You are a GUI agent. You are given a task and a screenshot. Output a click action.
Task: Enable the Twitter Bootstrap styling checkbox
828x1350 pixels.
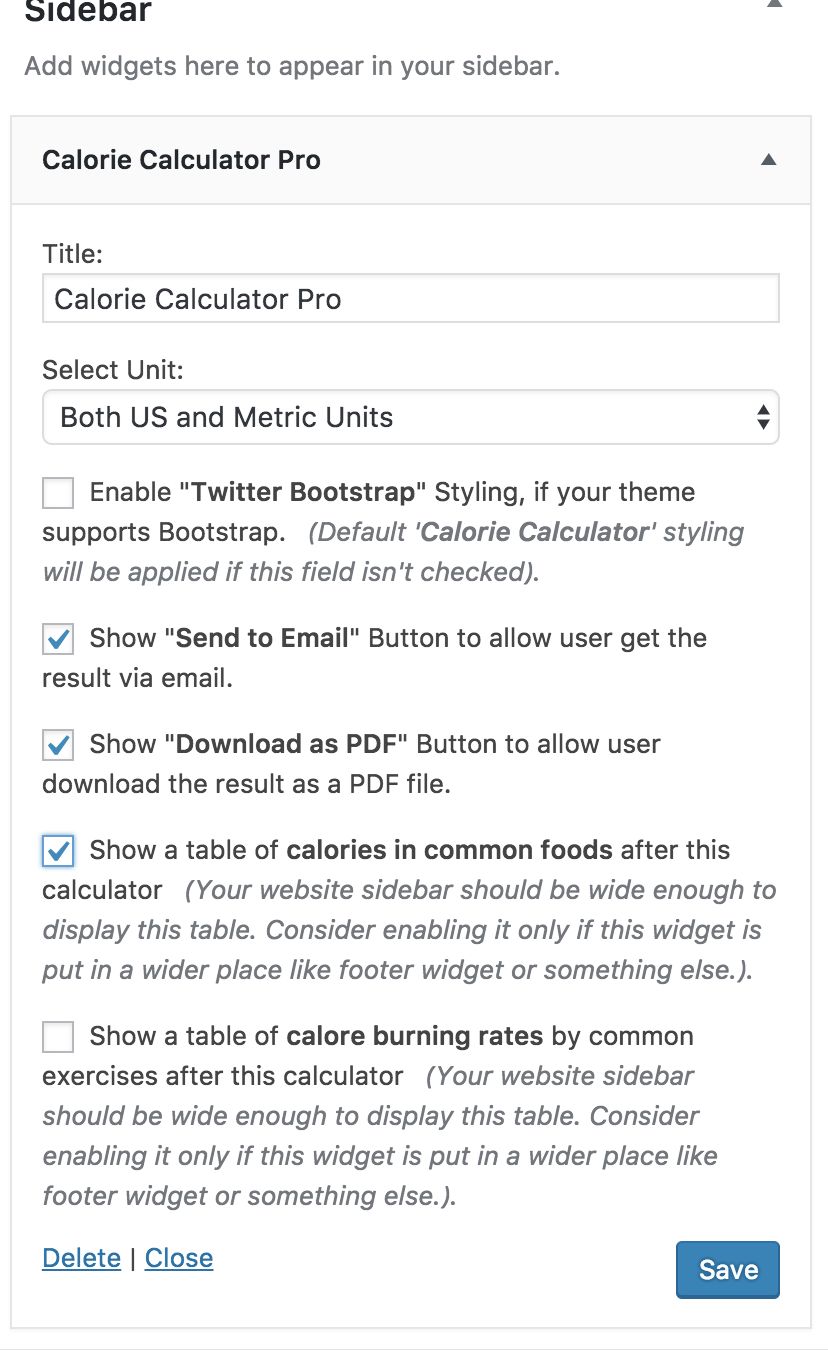click(58, 493)
